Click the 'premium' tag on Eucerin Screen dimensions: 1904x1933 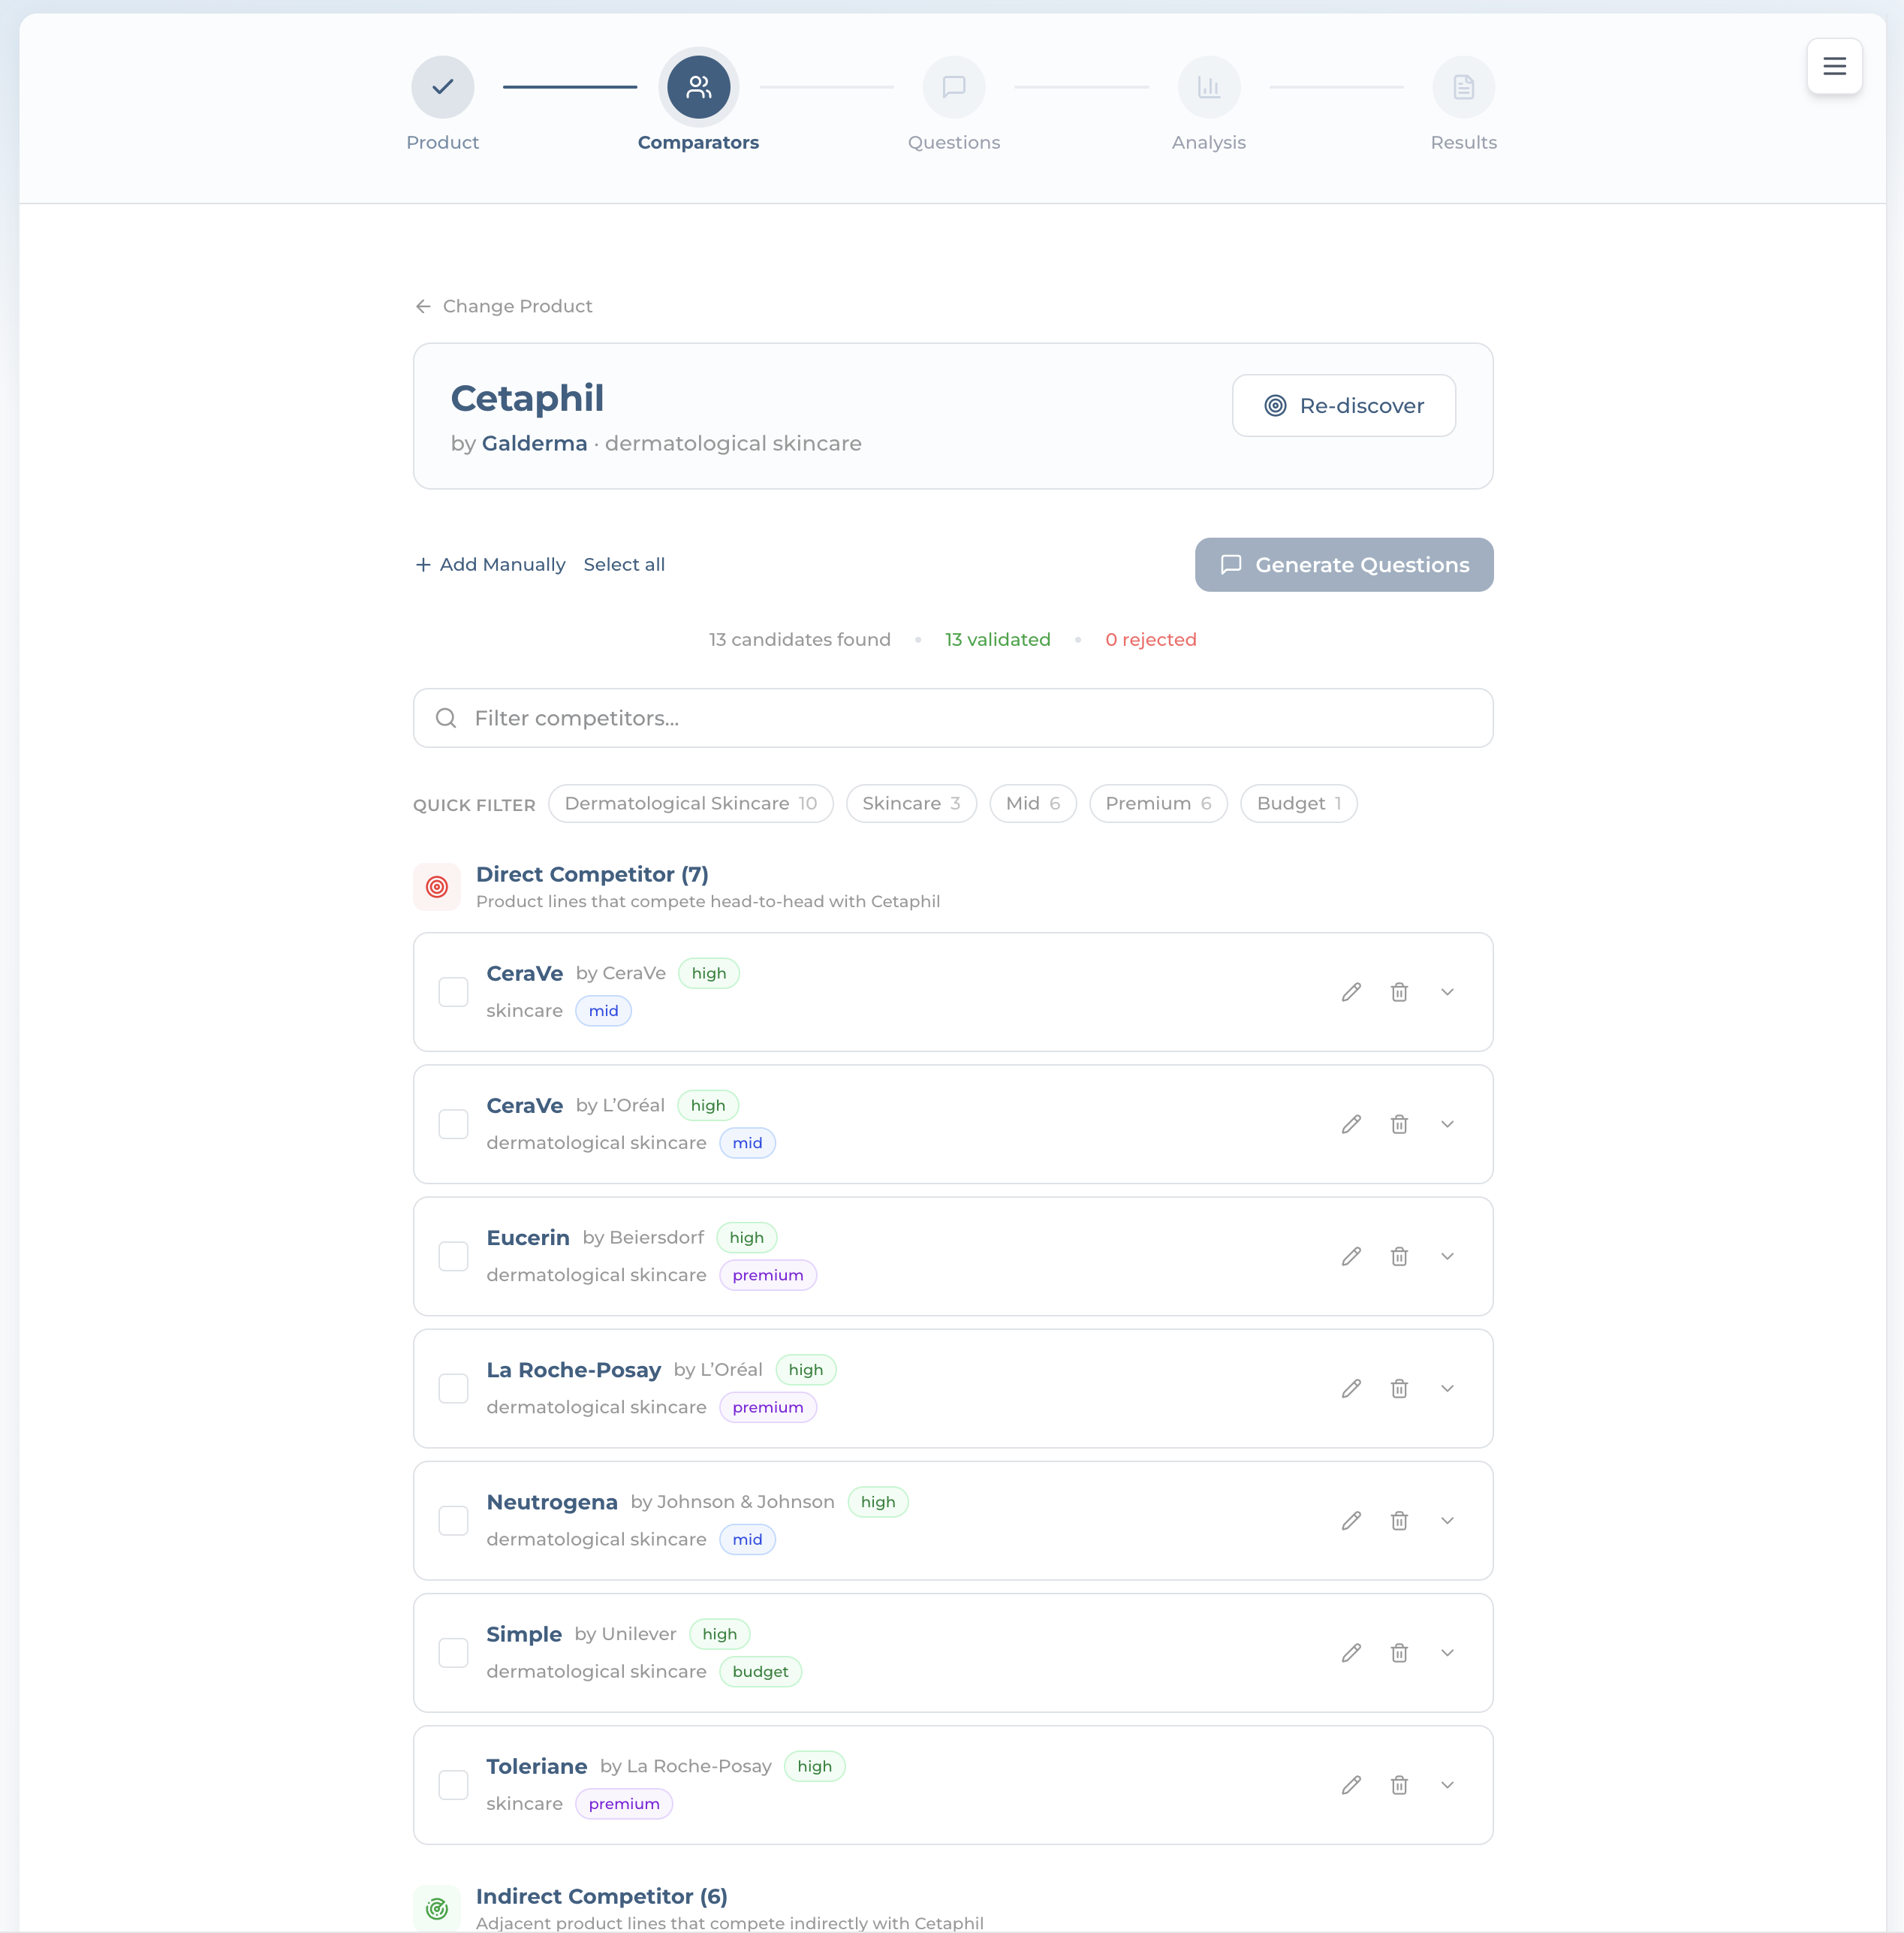pos(768,1275)
